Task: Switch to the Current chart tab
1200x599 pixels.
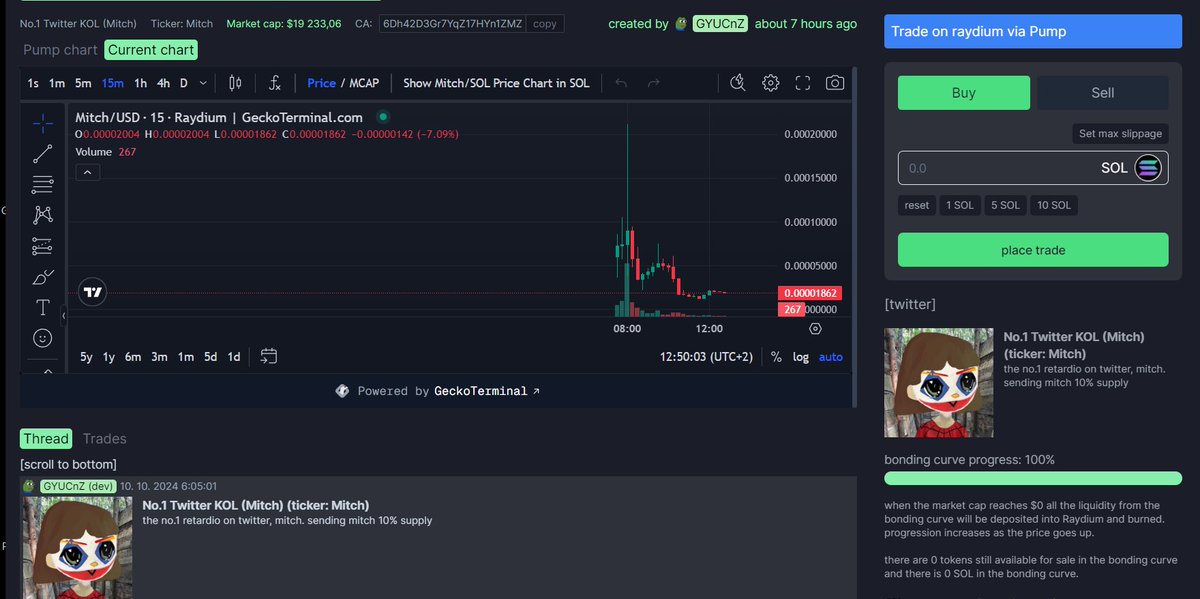Action: (x=151, y=49)
